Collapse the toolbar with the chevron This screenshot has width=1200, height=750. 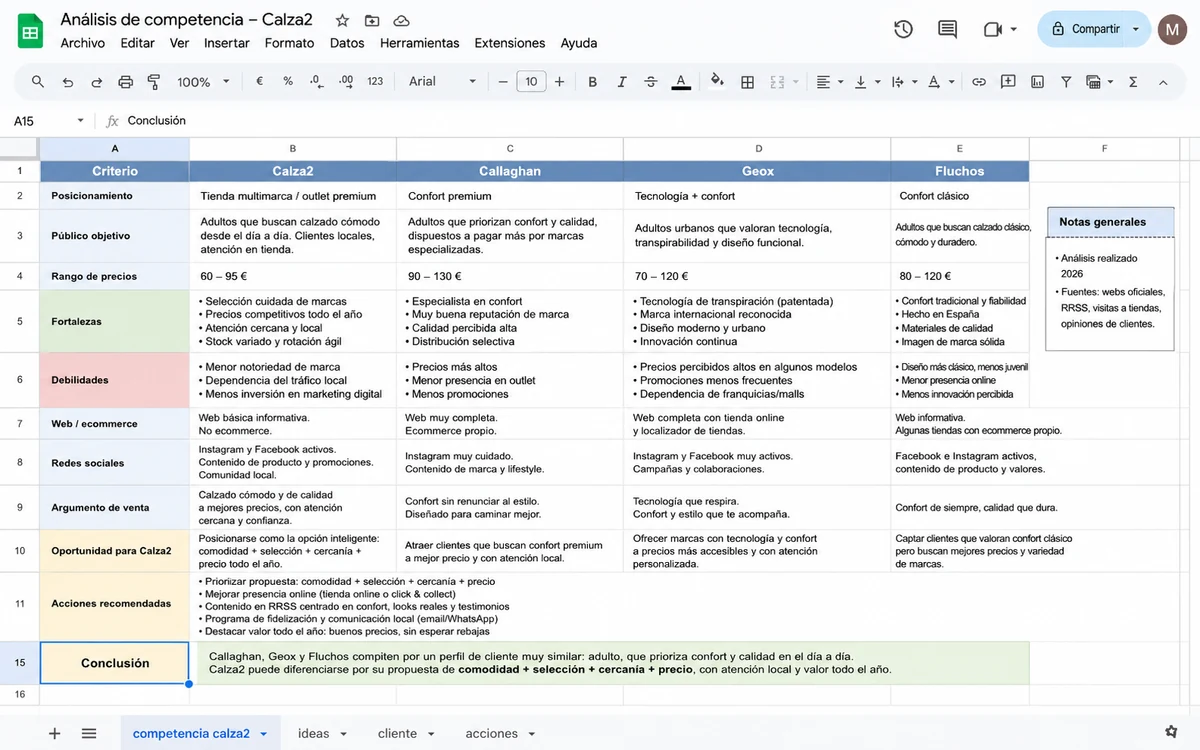pyautogui.click(x=1163, y=82)
